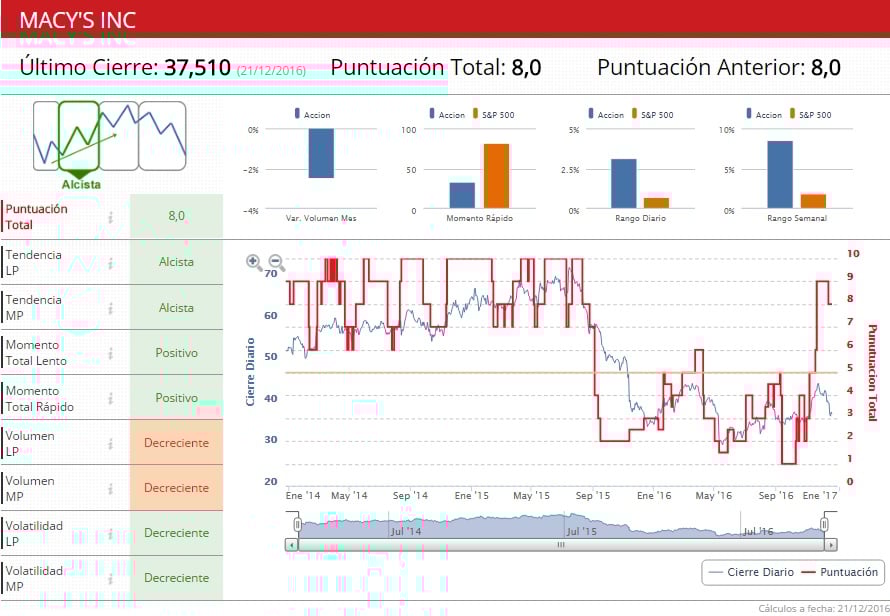Screen dimensions: 890x616
Task: Click the navigator scrollbar right arrow
Action: 831,545
